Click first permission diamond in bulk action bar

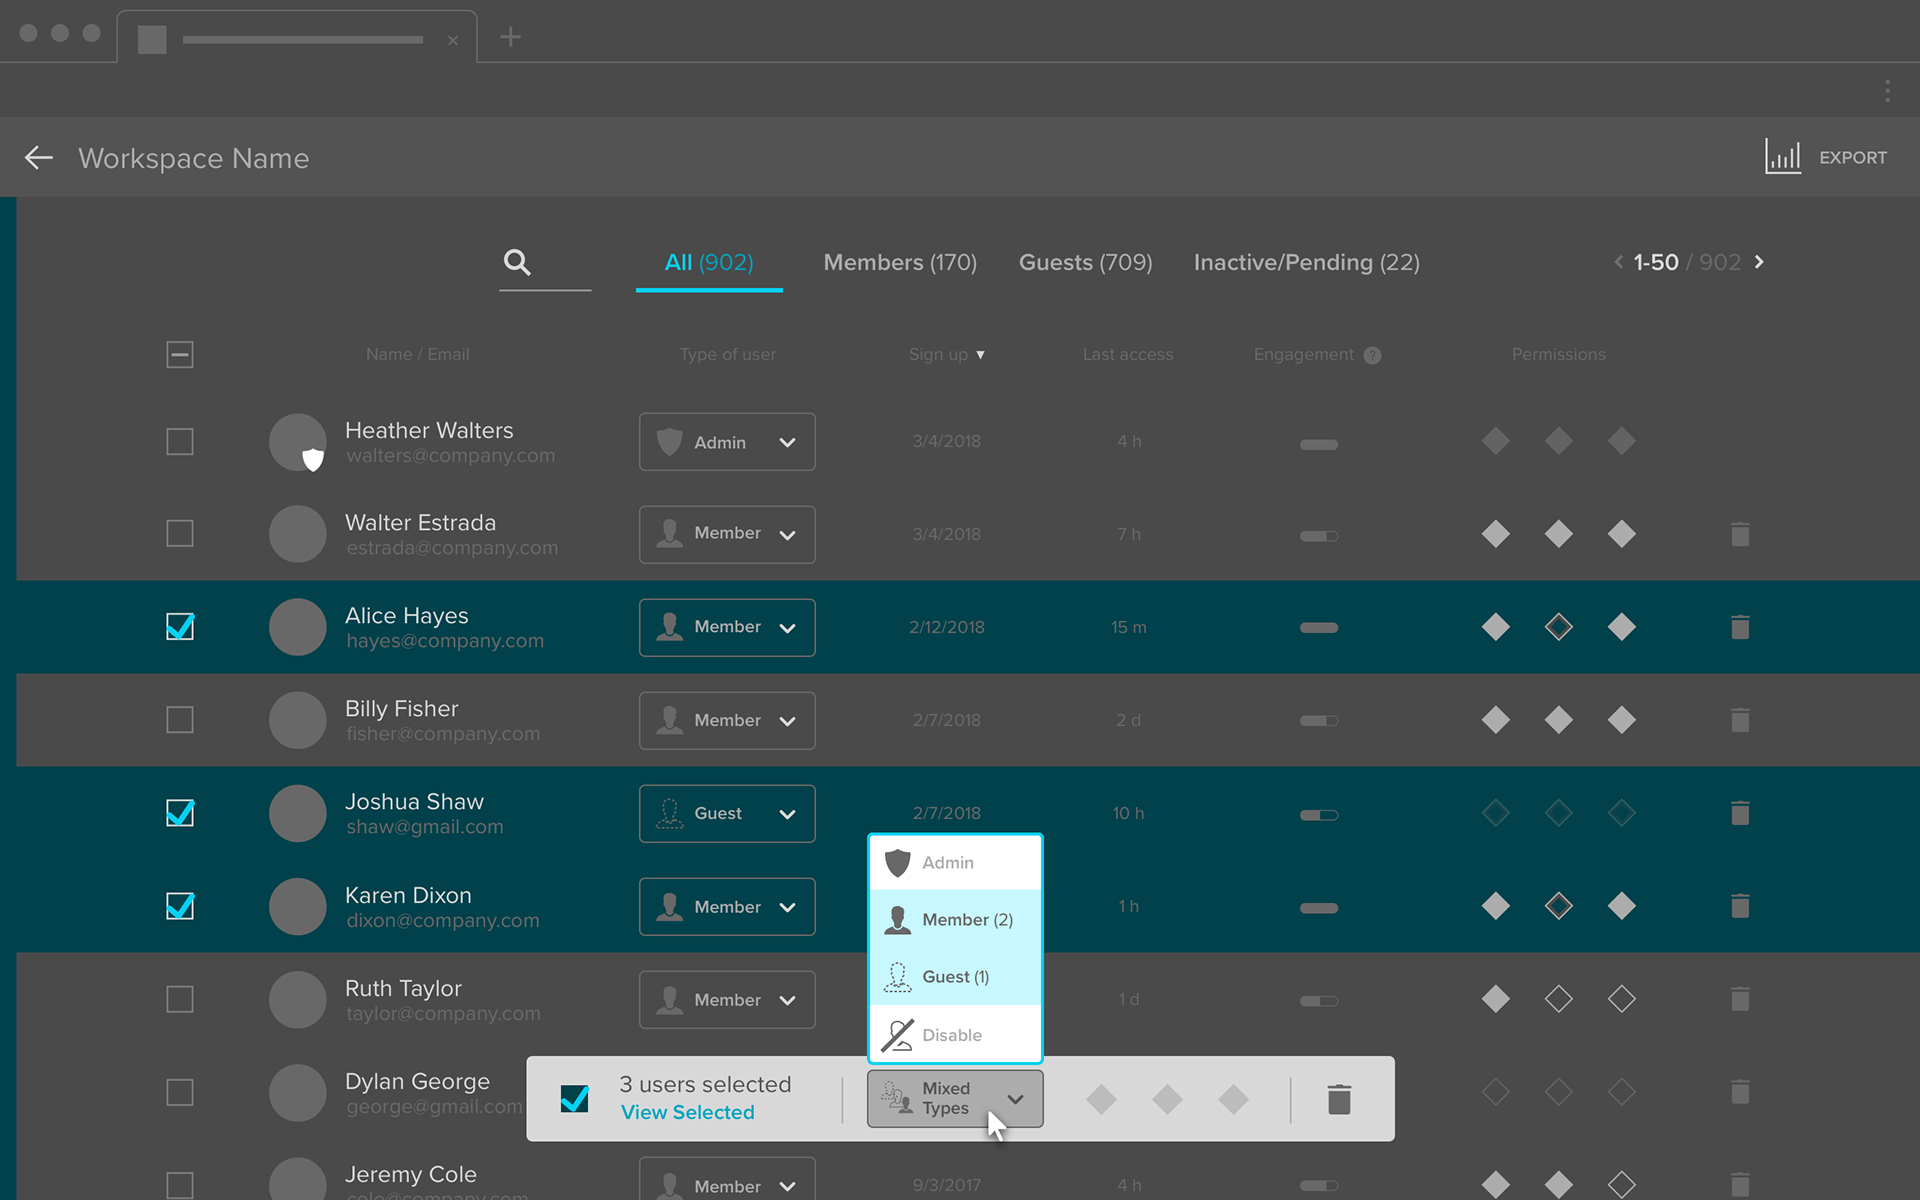coord(1101,1100)
